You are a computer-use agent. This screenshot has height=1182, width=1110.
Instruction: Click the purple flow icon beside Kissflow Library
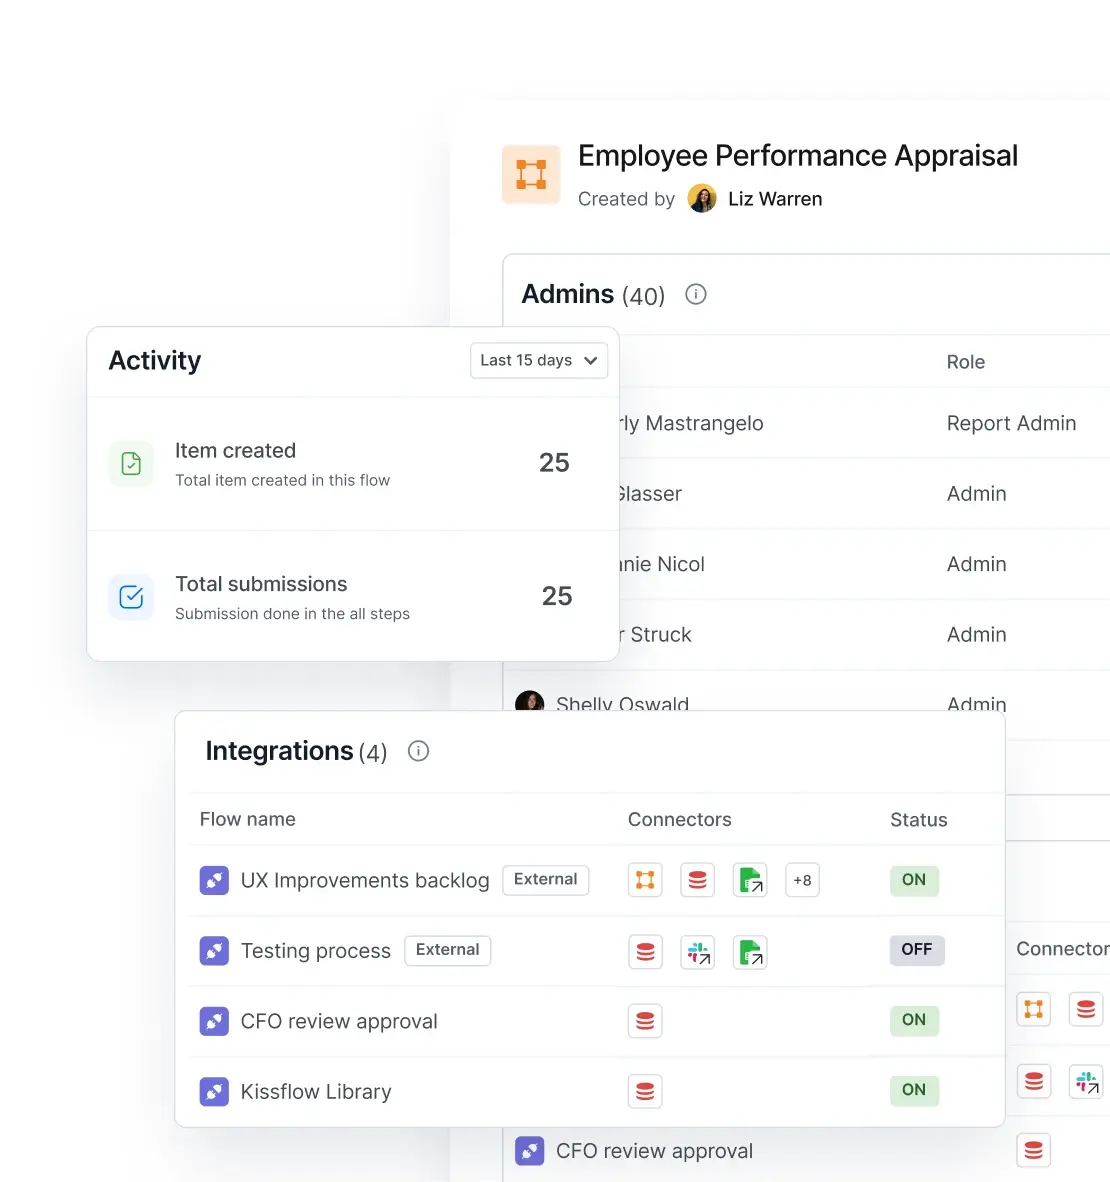(x=214, y=1091)
